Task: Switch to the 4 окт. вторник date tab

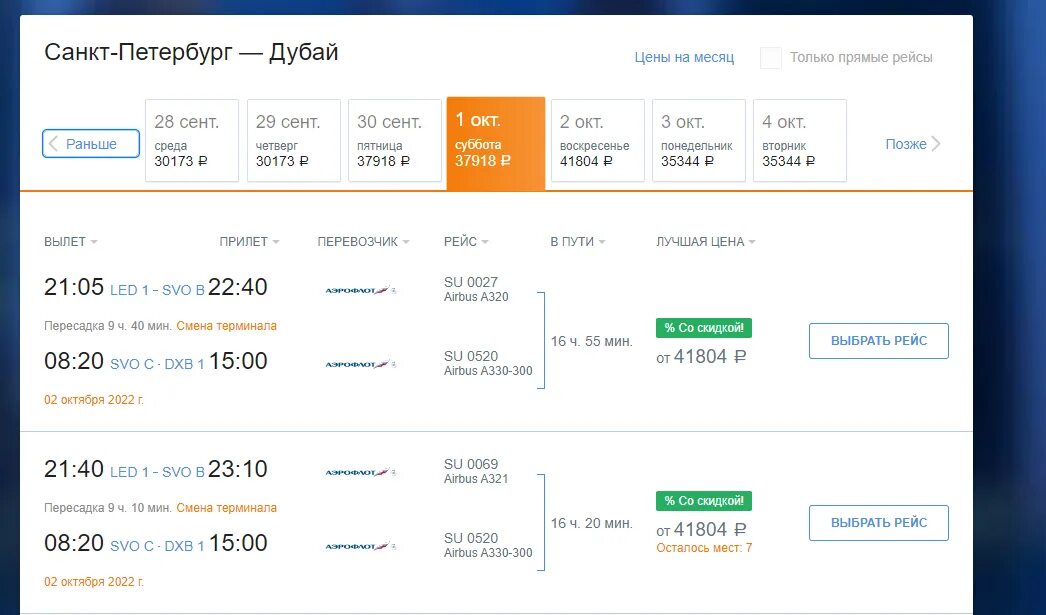Action: [x=800, y=140]
